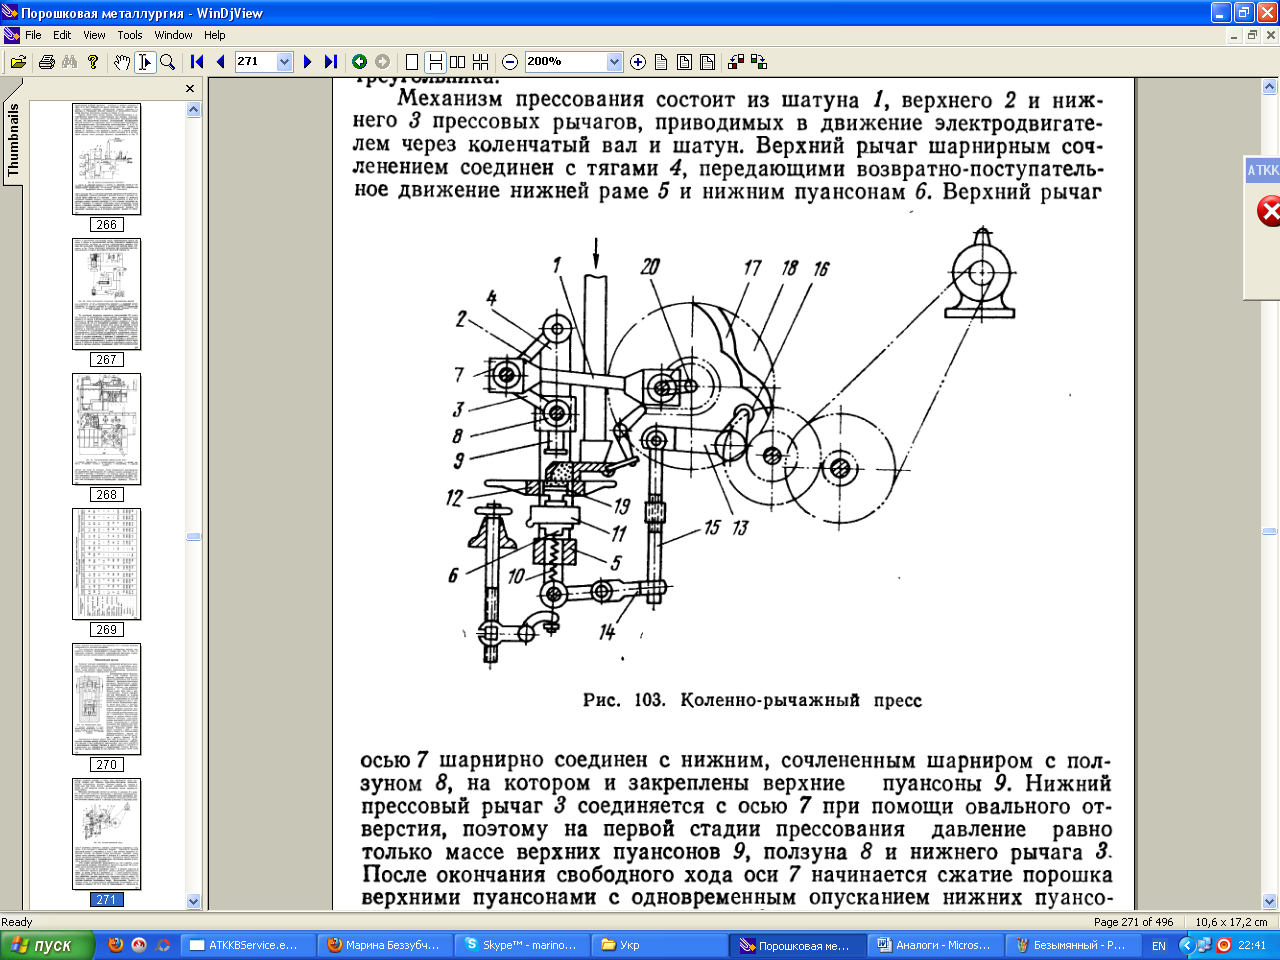Click the green Back navigation arrow
The image size is (1280, 960).
tap(359, 62)
